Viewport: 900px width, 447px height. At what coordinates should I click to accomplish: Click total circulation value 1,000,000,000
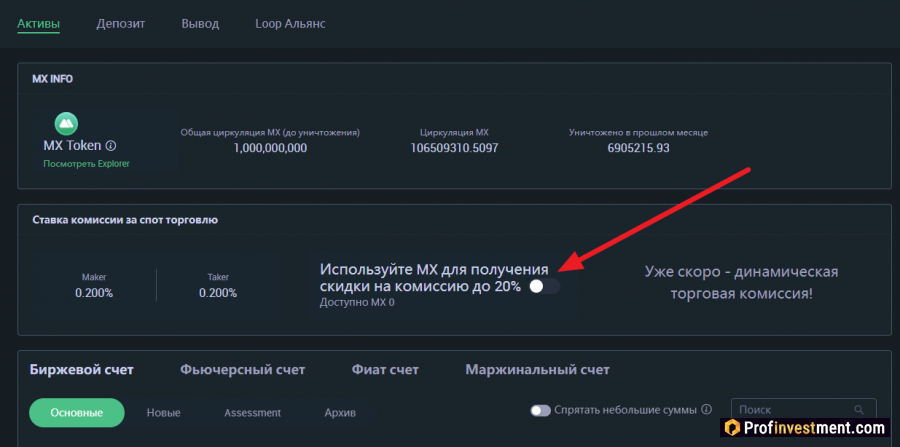[270, 148]
